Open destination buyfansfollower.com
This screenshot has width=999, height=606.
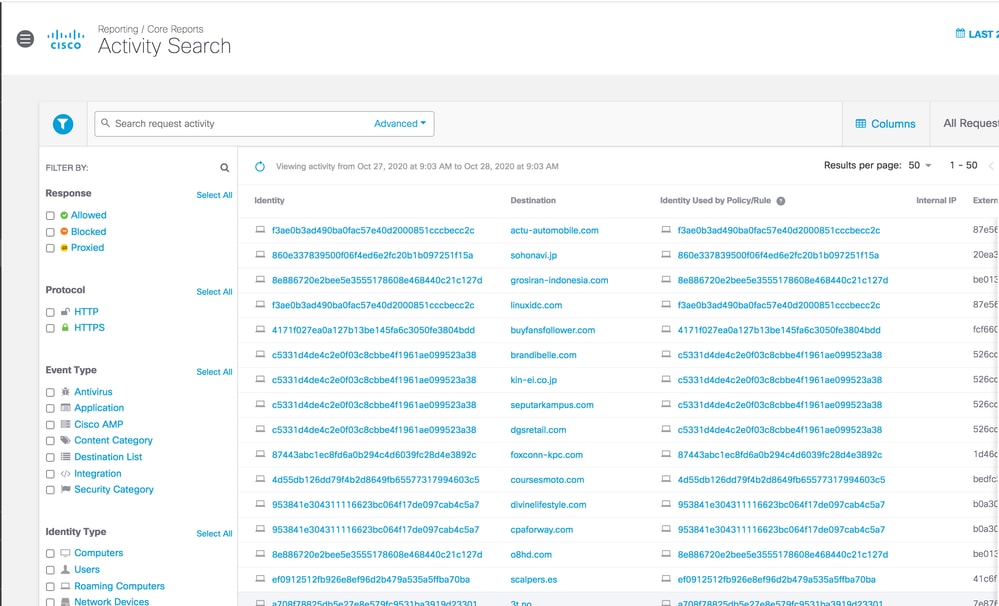552,330
